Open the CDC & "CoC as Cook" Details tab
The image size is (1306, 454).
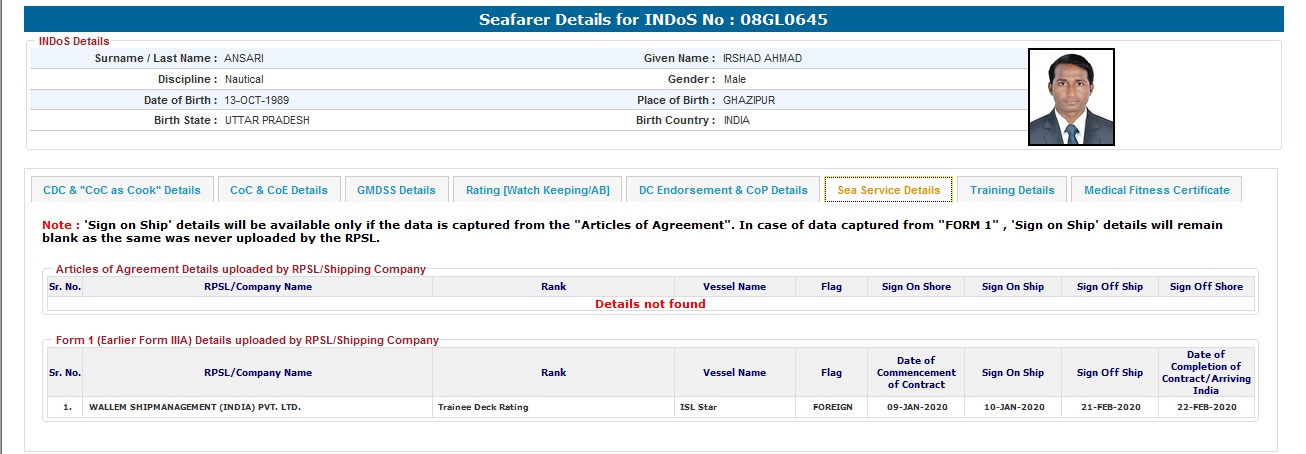pos(122,190)
